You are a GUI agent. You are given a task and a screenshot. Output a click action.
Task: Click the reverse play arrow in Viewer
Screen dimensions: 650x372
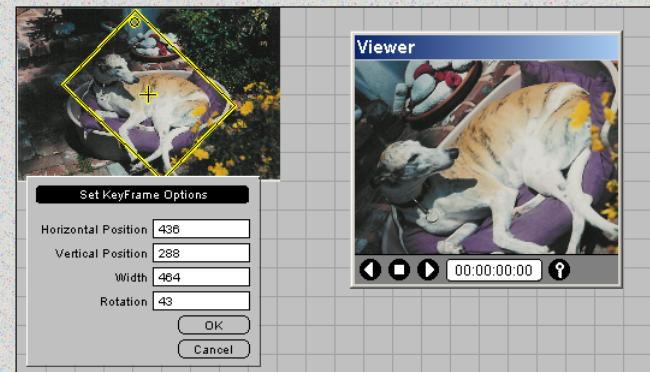click(x=370, y=270)
